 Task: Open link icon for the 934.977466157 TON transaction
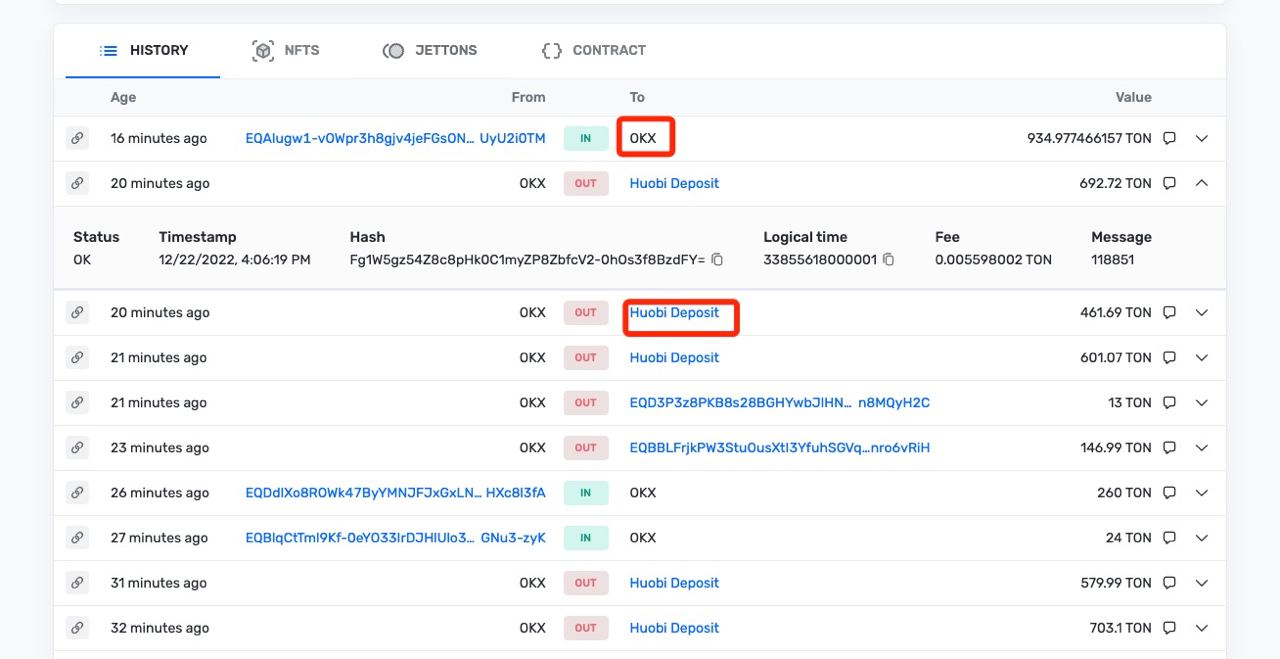pyautogui.click(x=77, y=139)
